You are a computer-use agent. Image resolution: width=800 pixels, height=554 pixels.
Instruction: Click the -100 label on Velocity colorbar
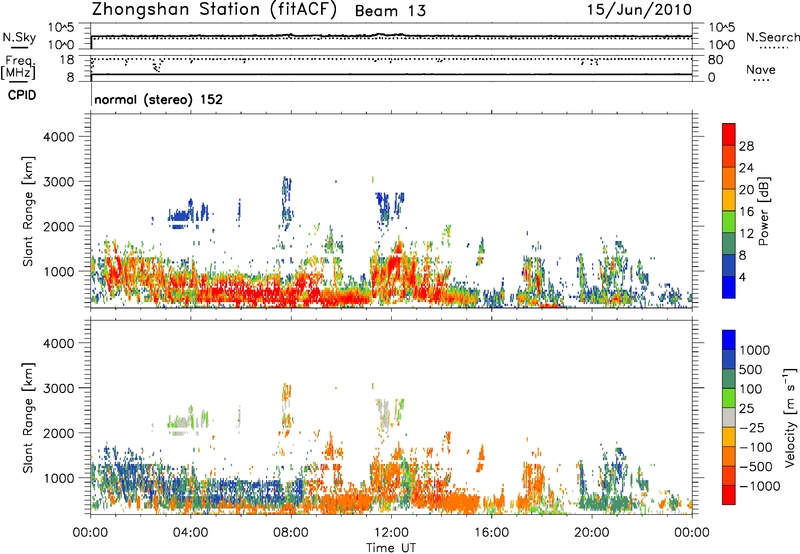pyautogui.click(x=755, y=447)
